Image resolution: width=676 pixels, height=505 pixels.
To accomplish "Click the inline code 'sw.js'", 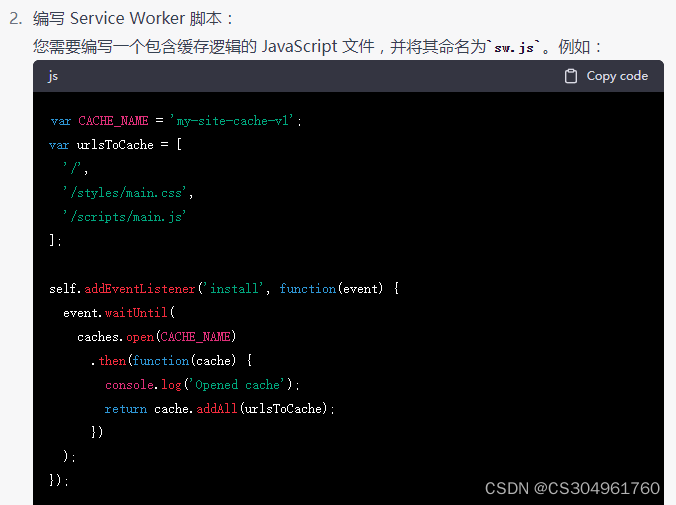I will tap(514, 47).
